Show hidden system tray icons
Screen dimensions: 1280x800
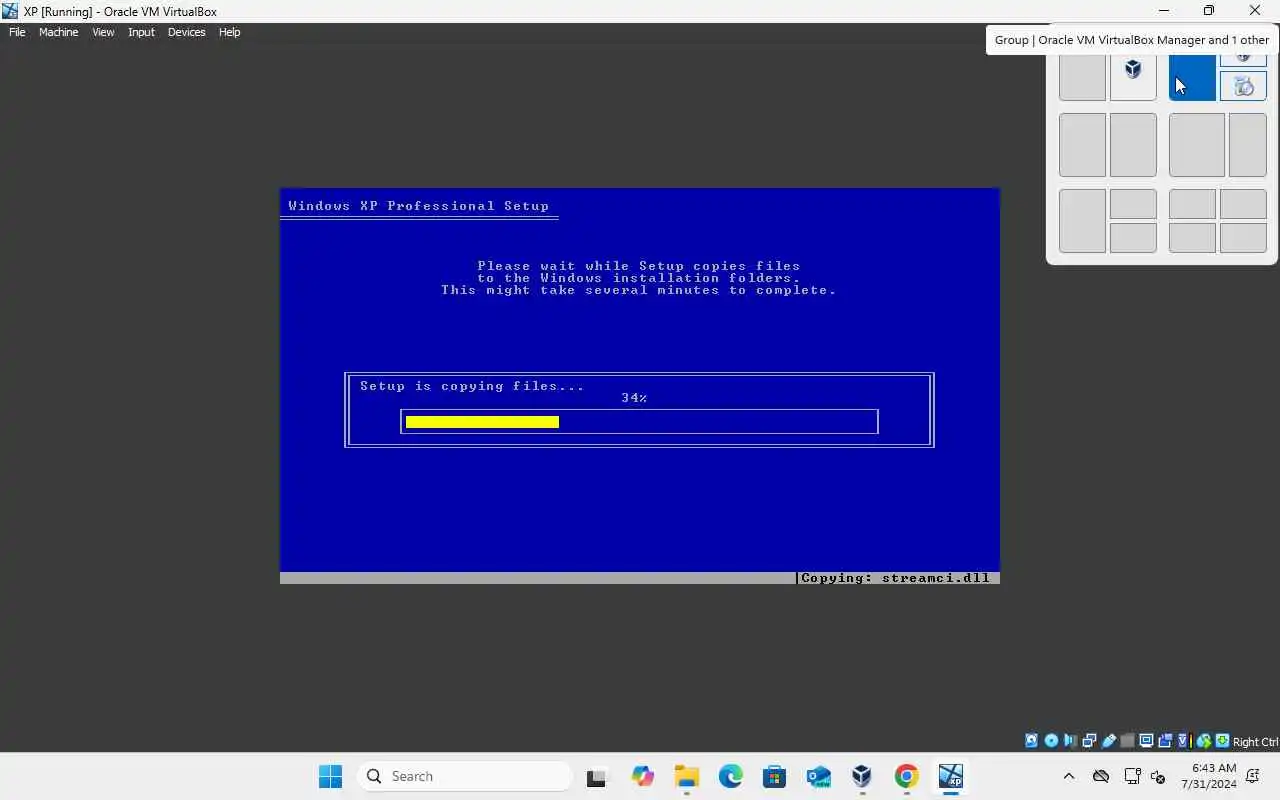tap(1068, 776)
